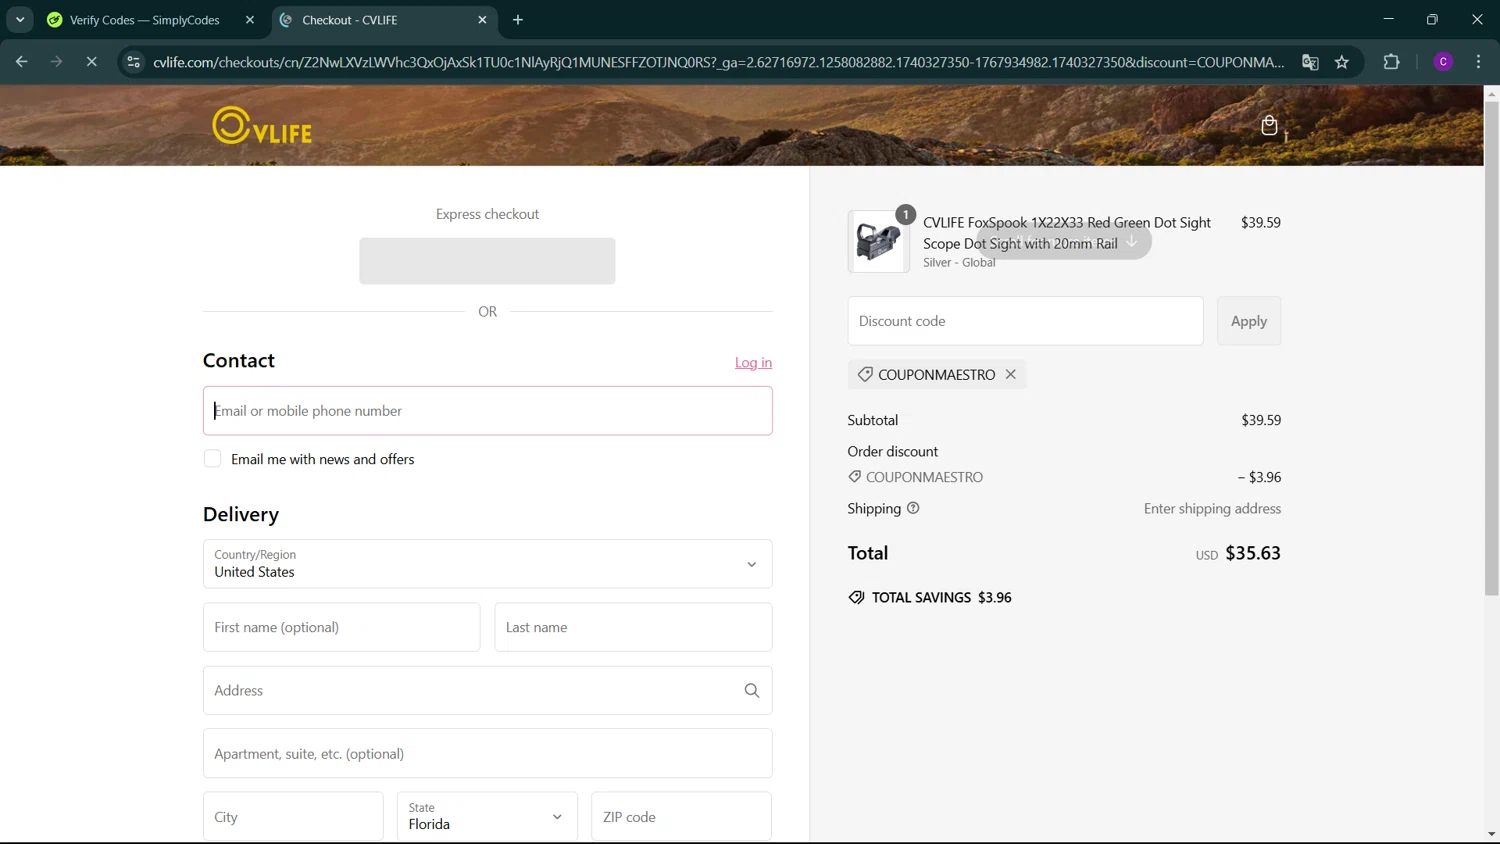This screenshot has width=1500, height=844.
Task: Click the scroll-down arrow of the scrollbar
Action: 1491,834
